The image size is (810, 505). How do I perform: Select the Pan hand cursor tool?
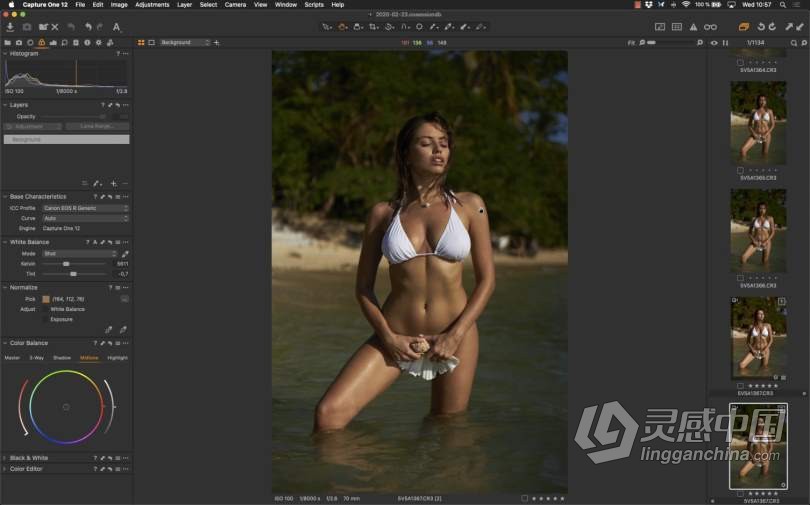coord(342,27)
